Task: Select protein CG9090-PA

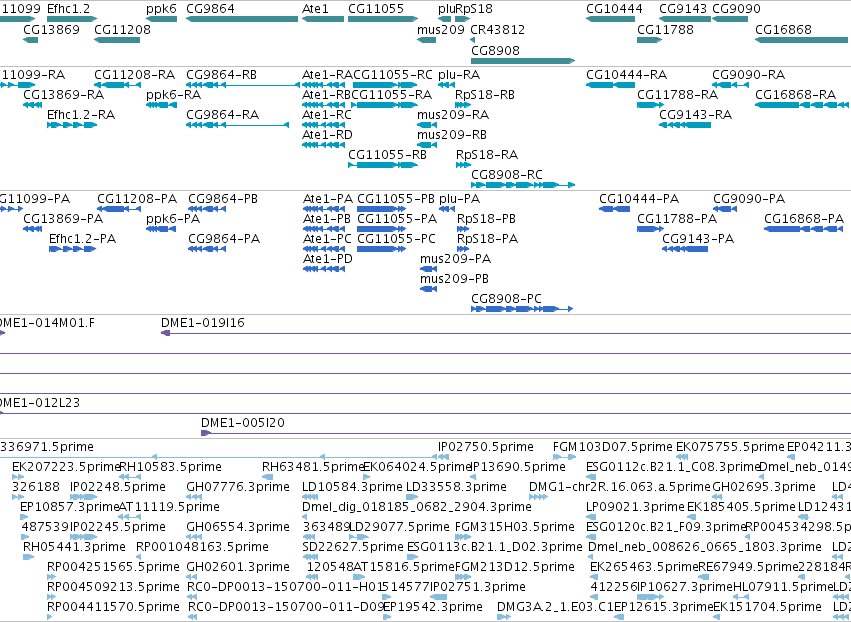Action: pos(725,209)
